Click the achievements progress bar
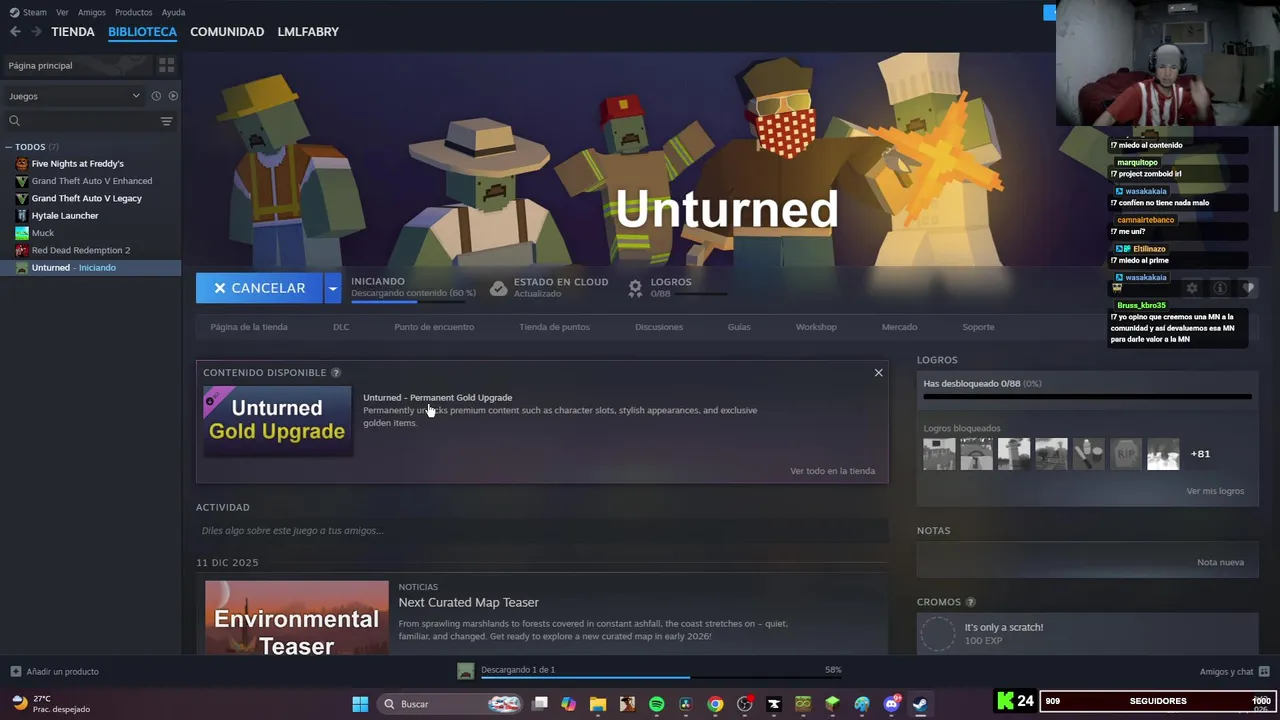The width and height of the screenshot is (1280, 720). tap(1087, 397)
